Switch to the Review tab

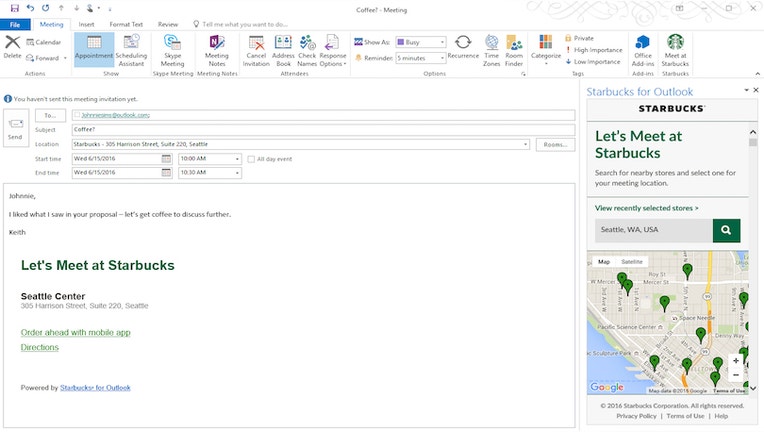coord(168,24)
